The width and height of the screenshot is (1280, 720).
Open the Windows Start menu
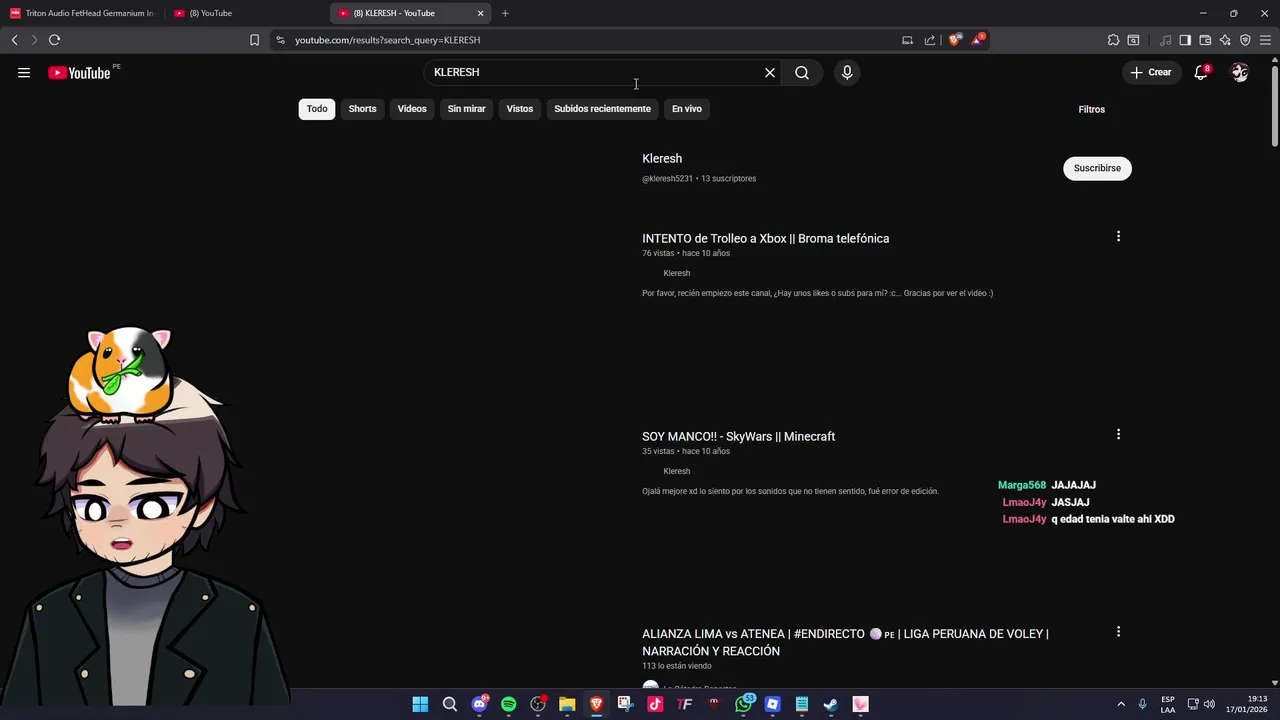[420, 704]
